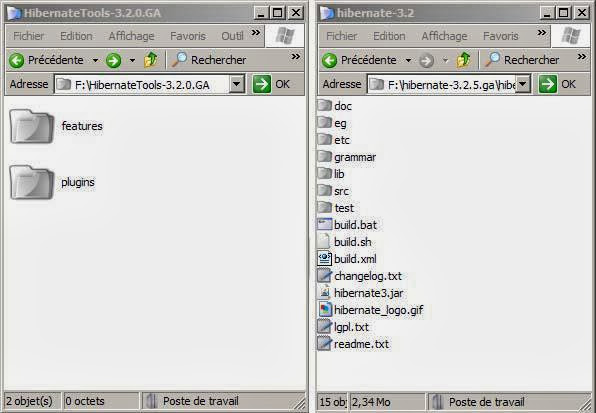Open the Edition menu in hibernate-3.2 window
The height and width of the screenshot is (413, 596).
pos(389,36)
